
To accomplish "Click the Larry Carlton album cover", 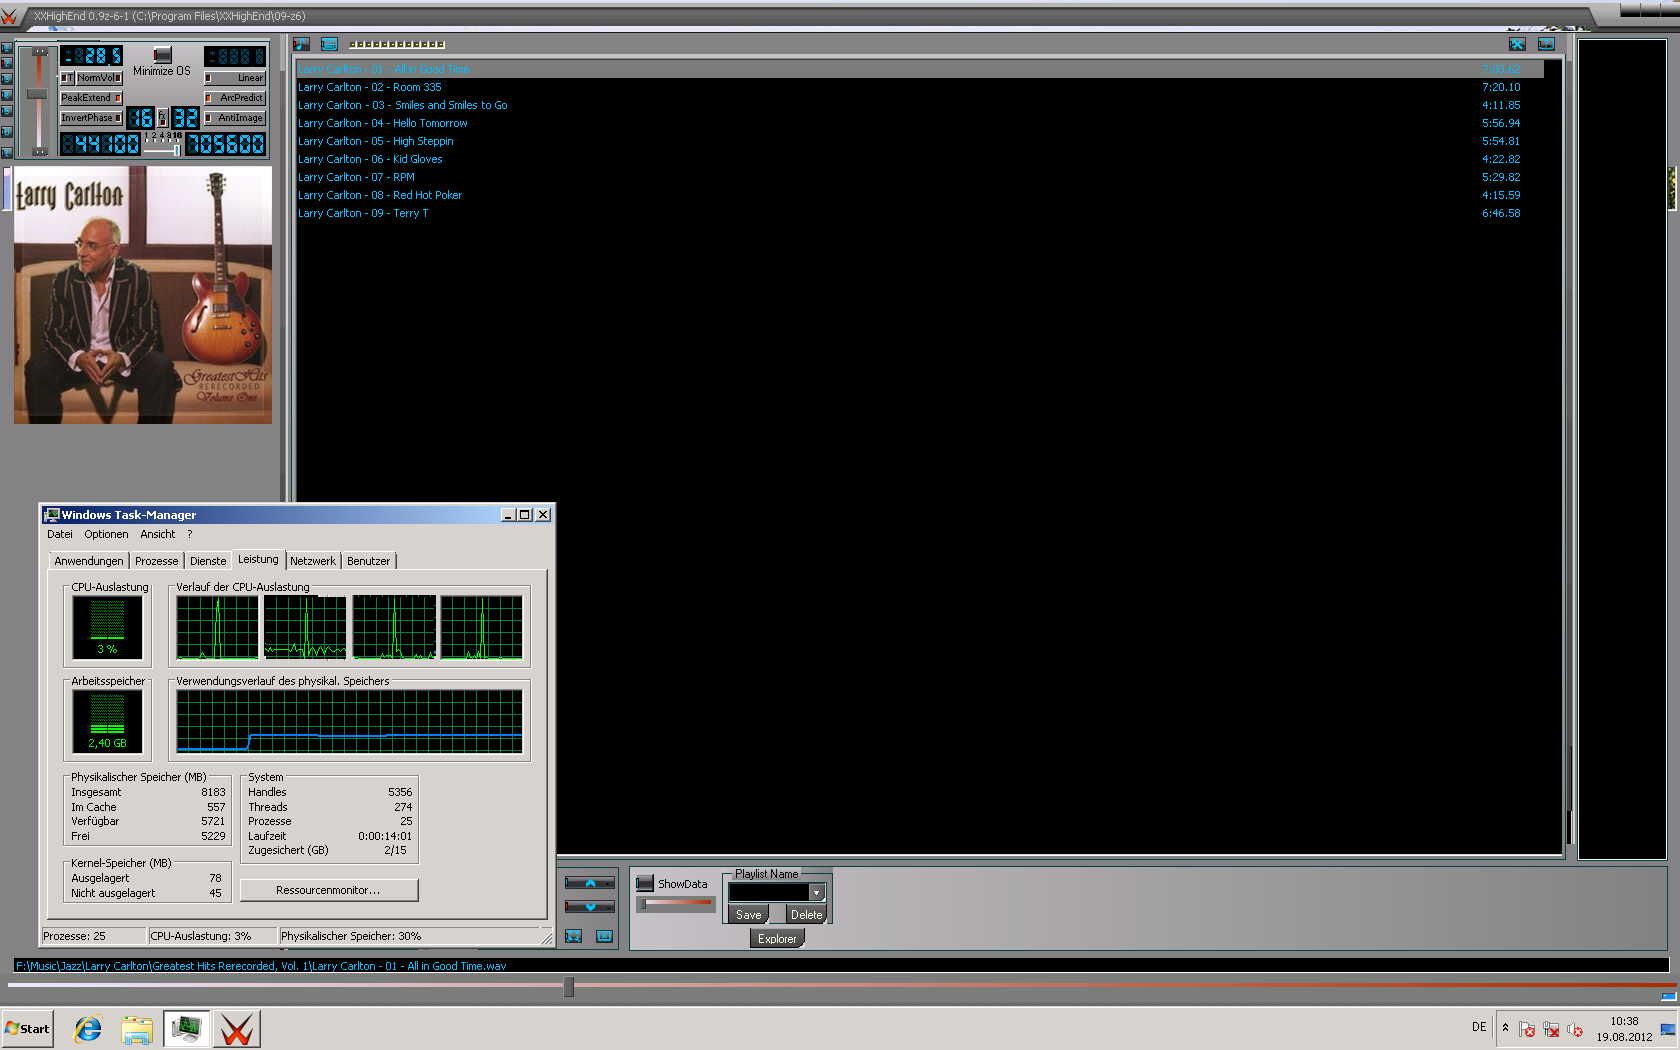I will [x=143, y=295].
